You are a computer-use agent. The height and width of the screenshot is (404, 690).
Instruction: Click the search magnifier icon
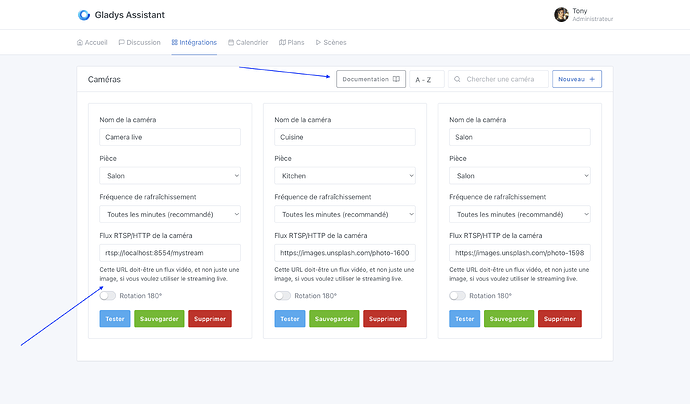coord(458,79)
